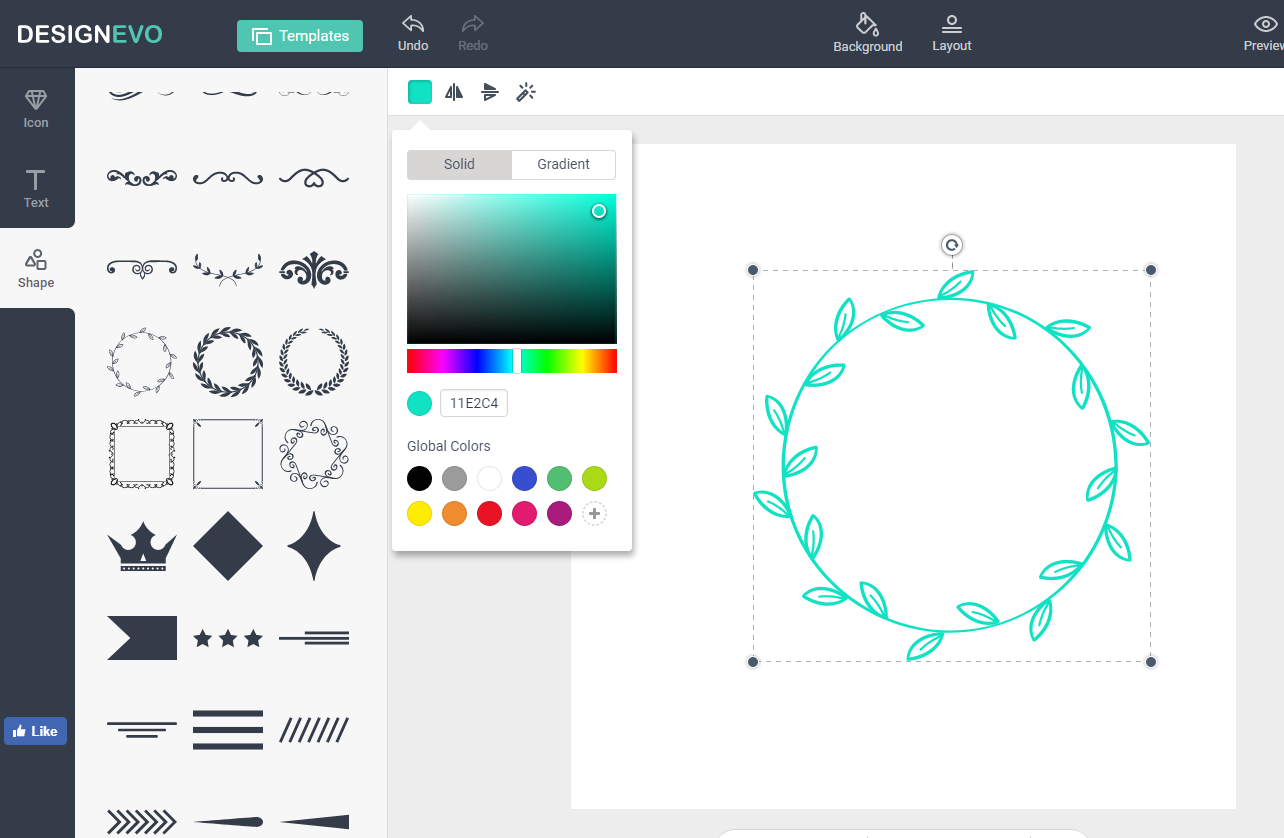Select the Shape sidebar tab
This screenshot has width=1284, height=838.
36,269
